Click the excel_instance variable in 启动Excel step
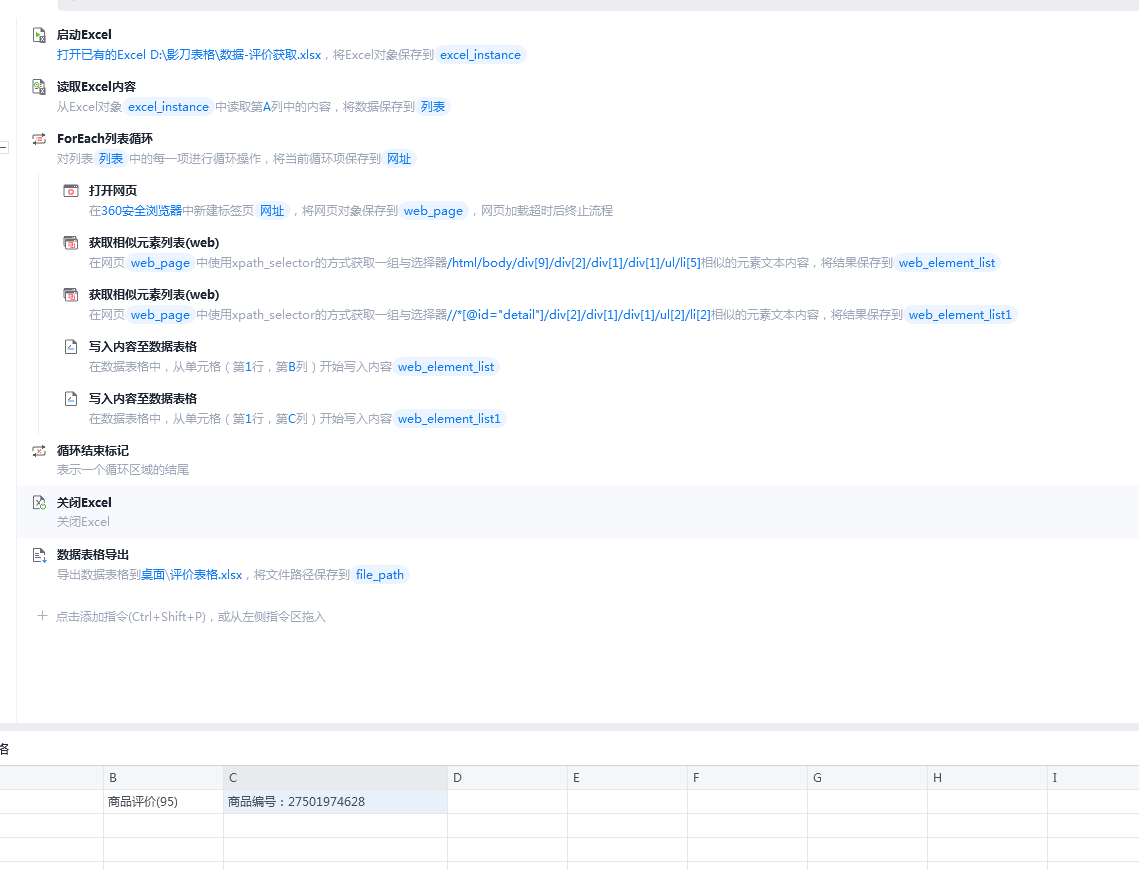This screenshot has width=1139, height=870. [480, 55]
